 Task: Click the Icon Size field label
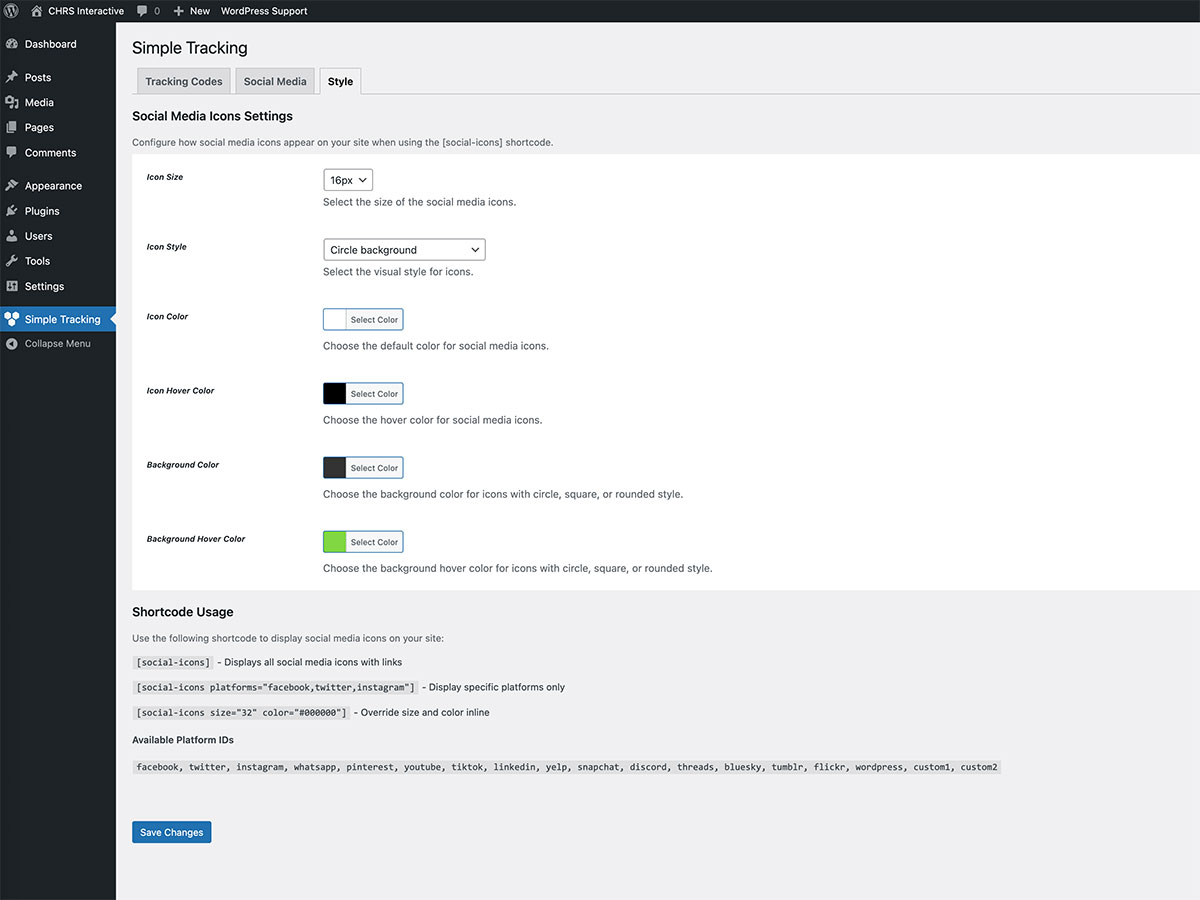click(x=165, y=177)
